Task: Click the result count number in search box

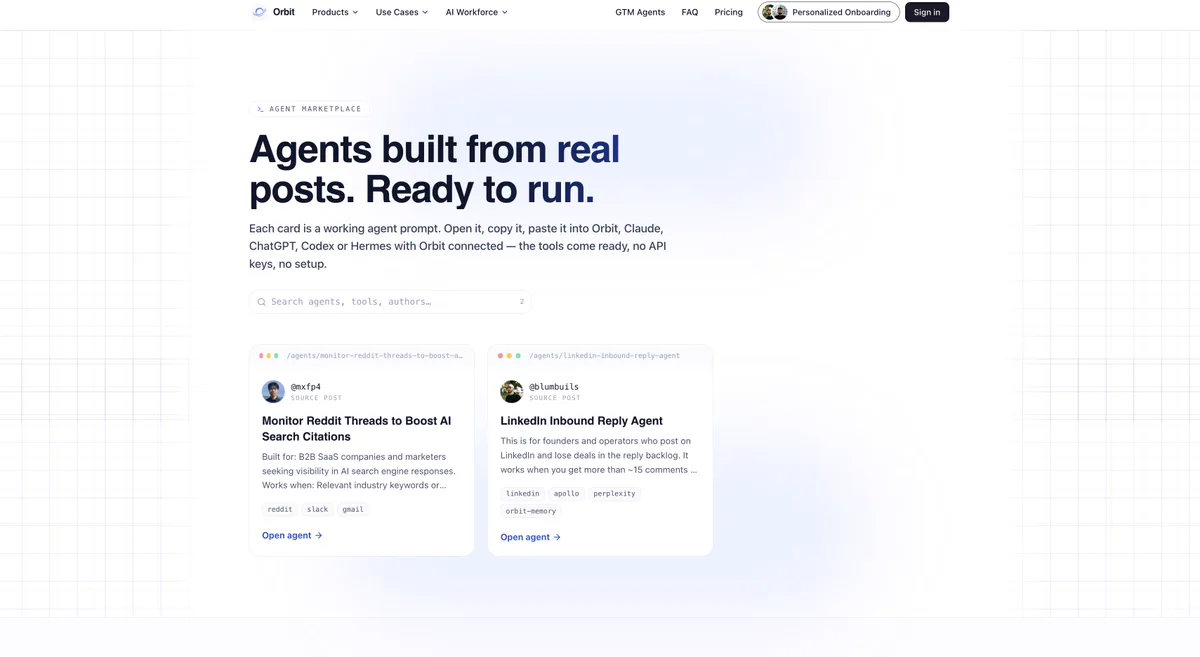Action: (522, 301)
